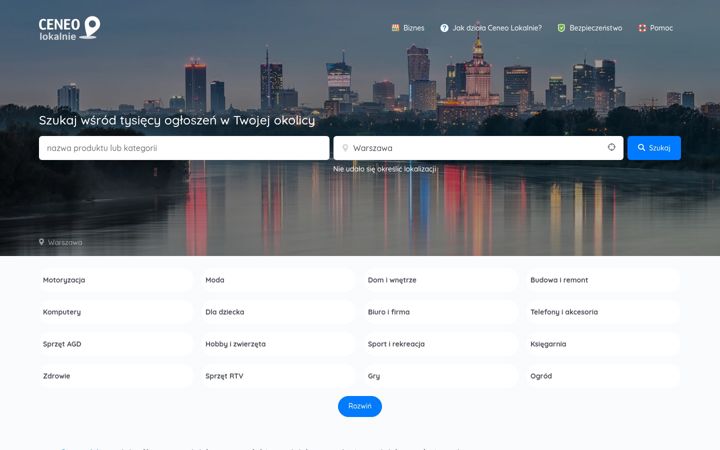Click the location pin in Warszawa field

point(345,148)
